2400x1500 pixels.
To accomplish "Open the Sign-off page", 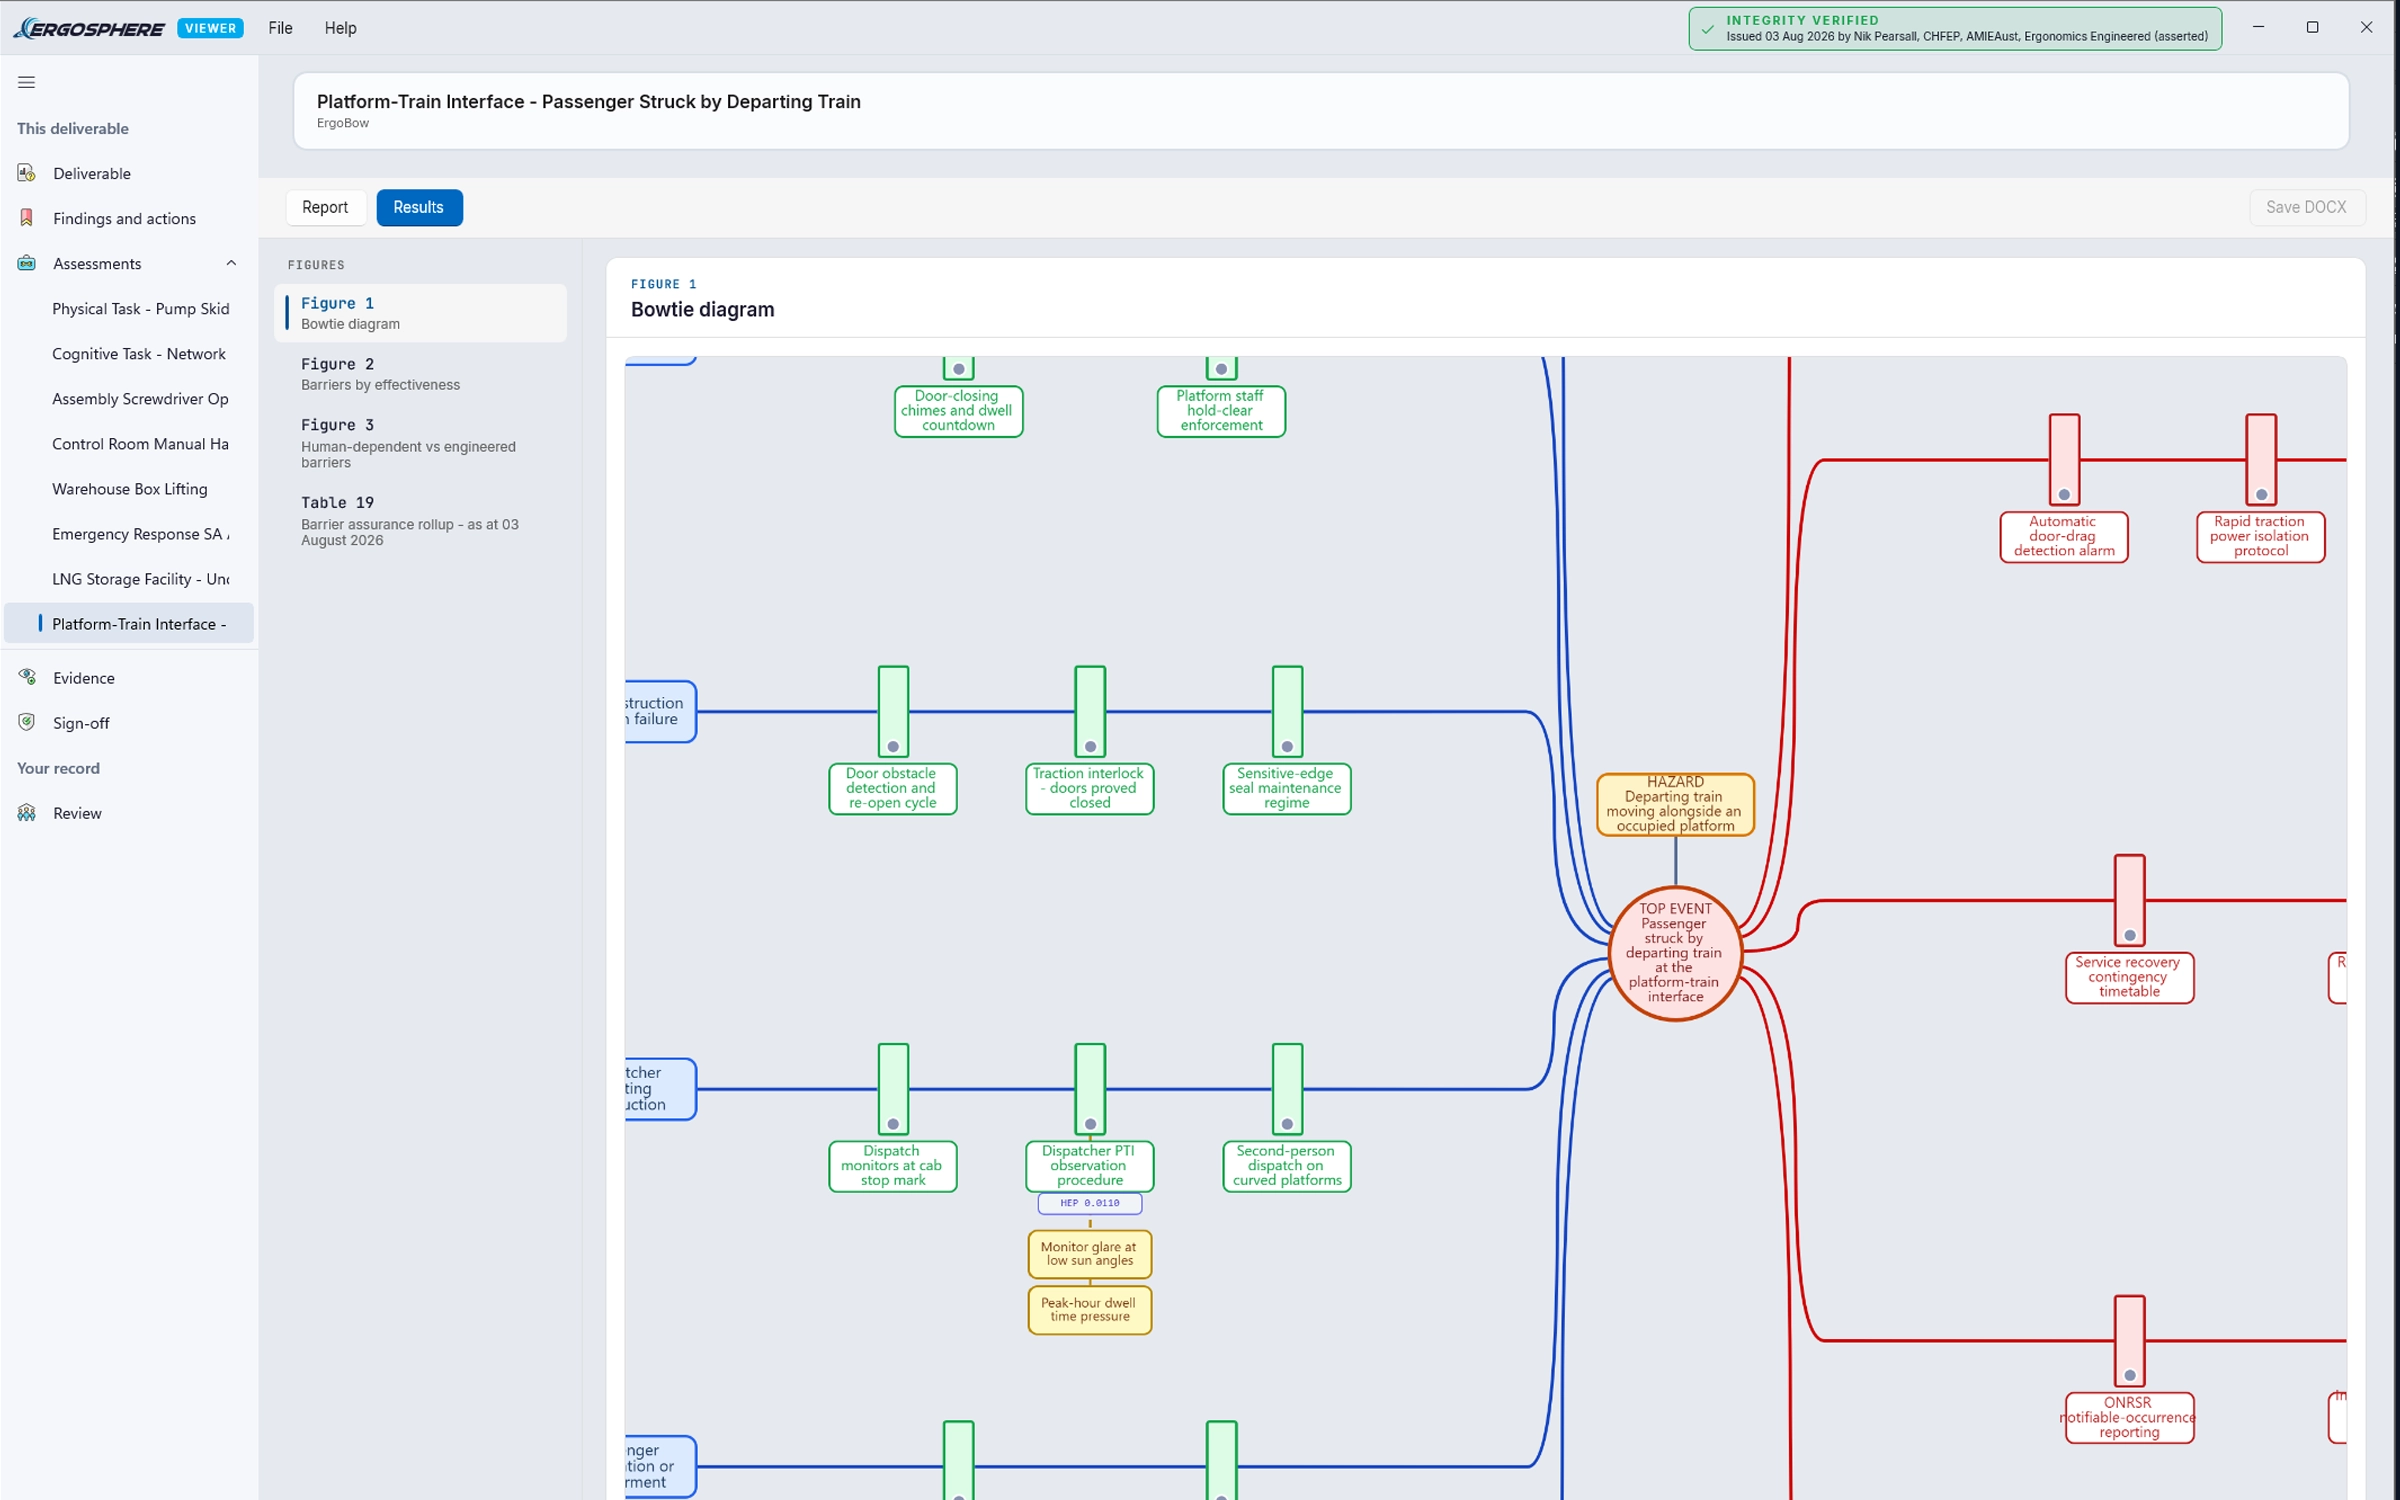I will [x=81, y=722].
